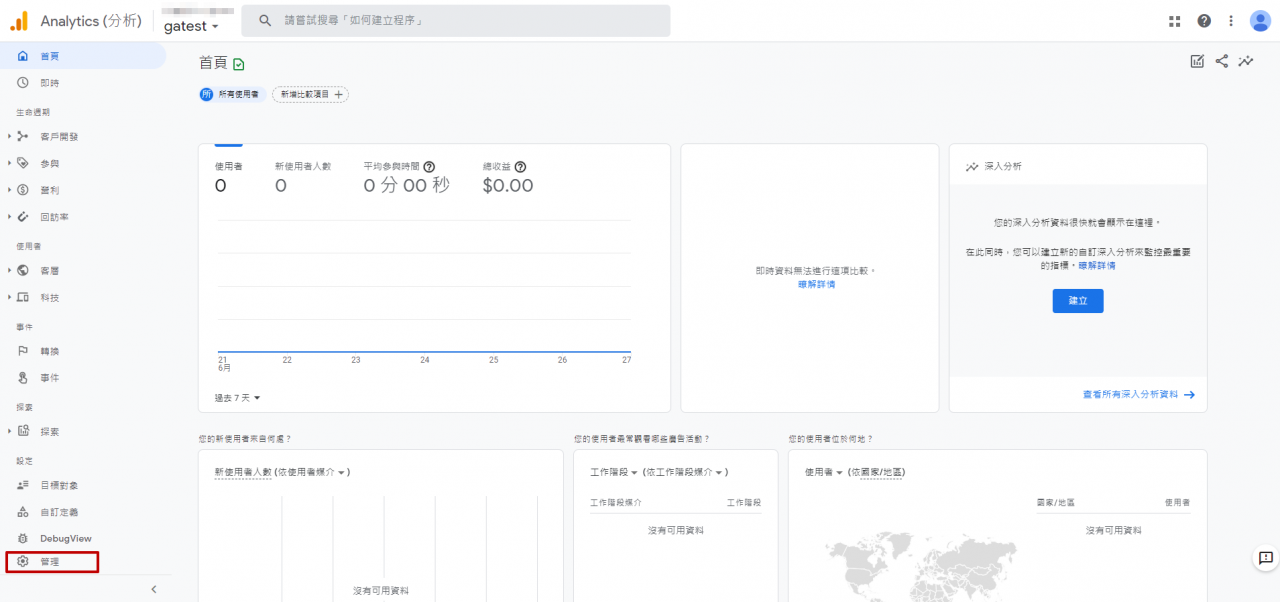The height and width of the screenshot is (602, 1280).
Task: Open 查看所有深入分析資料 link
Action: coord(1138,395)
